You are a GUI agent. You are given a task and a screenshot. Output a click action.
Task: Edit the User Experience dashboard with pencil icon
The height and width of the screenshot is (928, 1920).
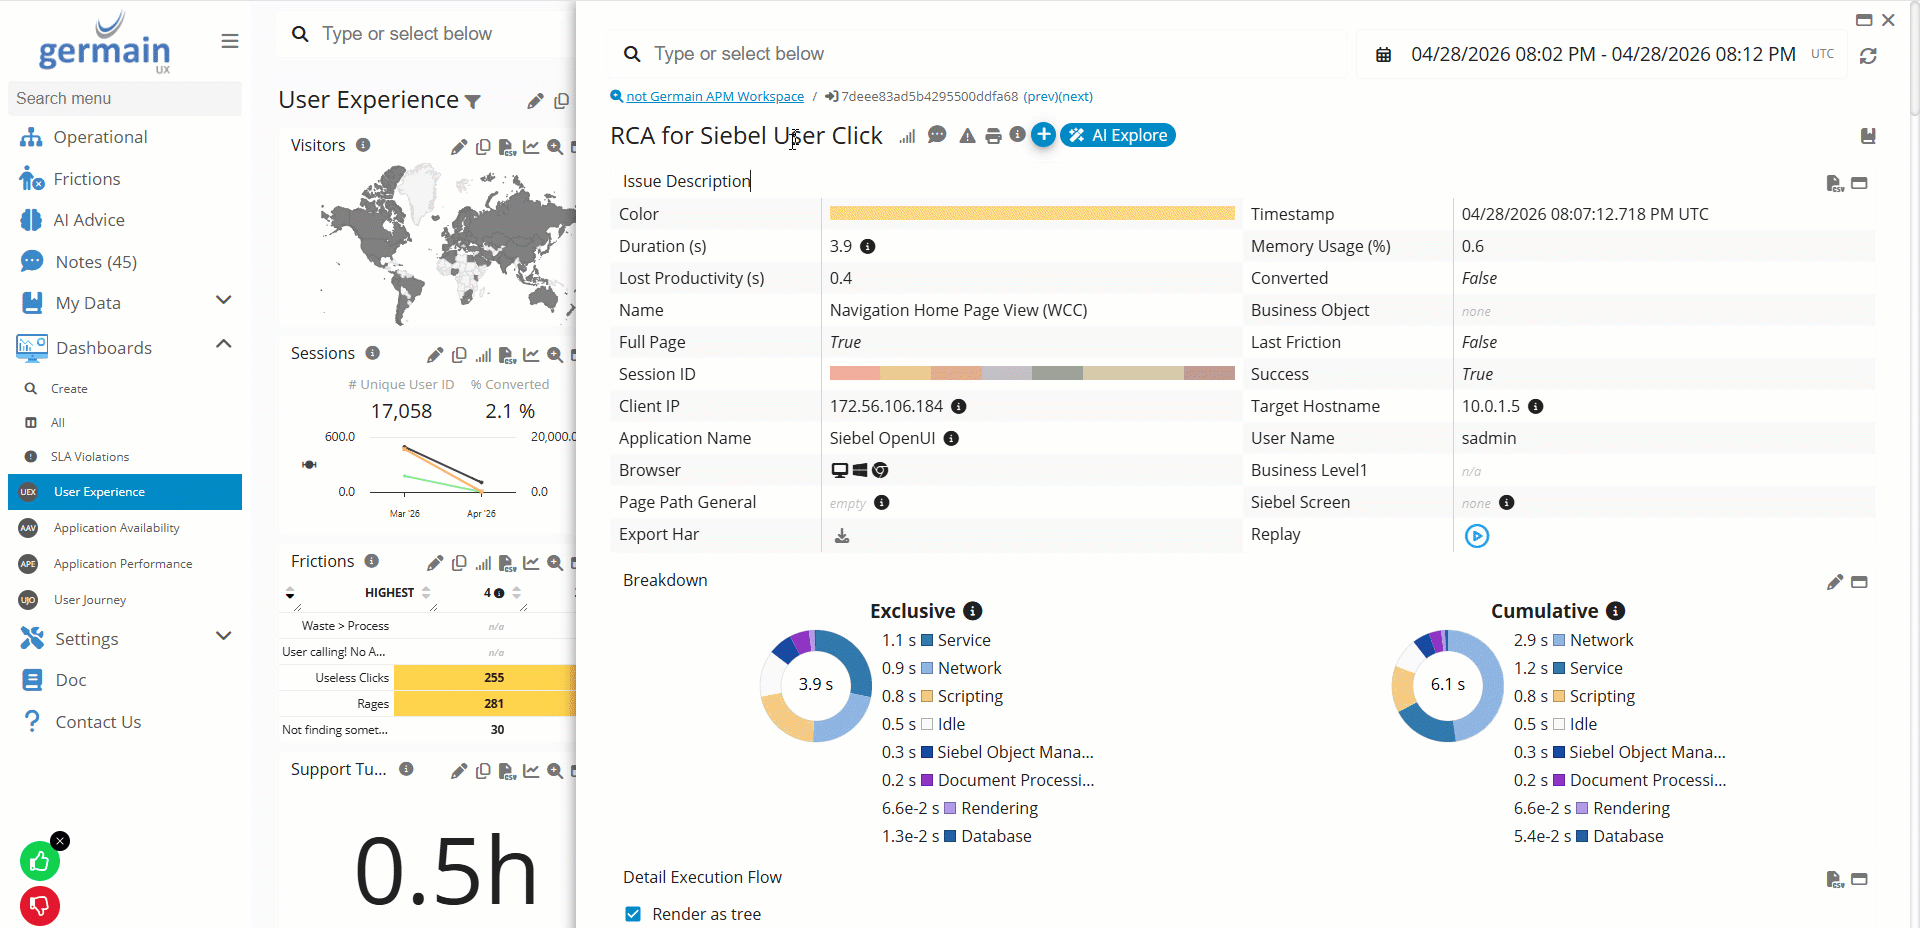coord(535,101)
